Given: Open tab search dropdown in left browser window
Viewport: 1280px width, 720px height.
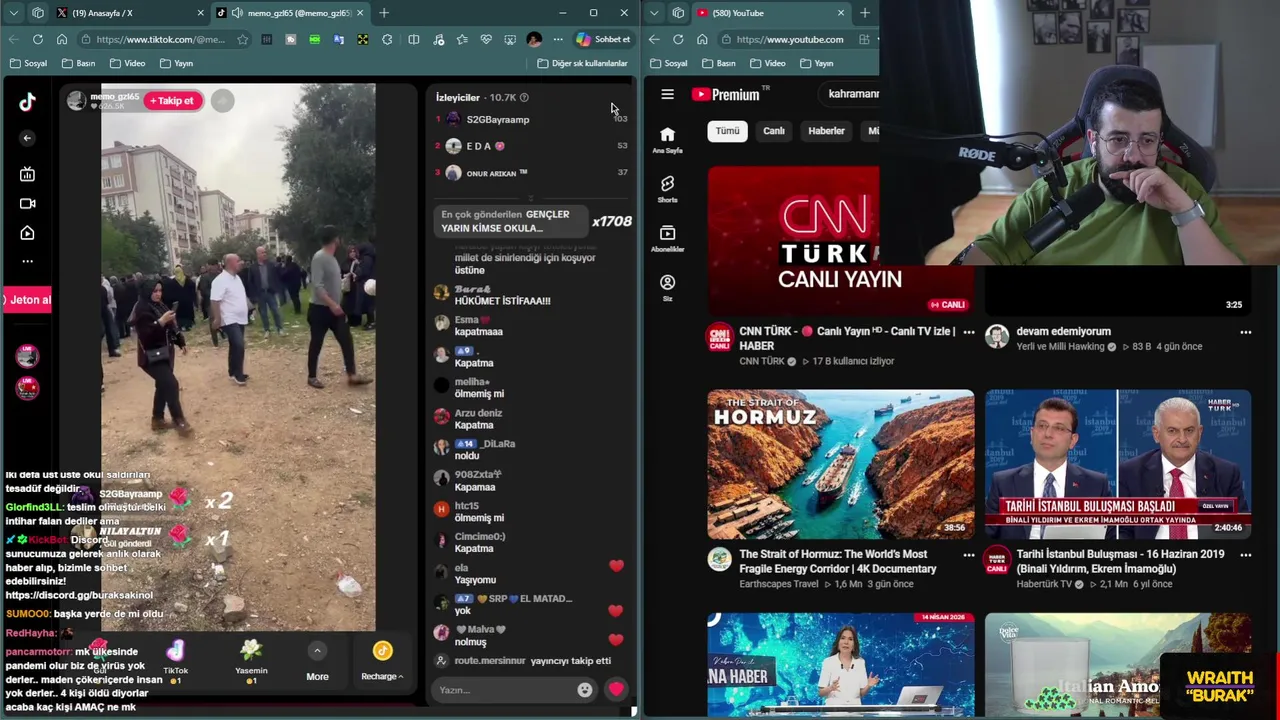Looking at the screenshot, I should [x=13, y=13].
